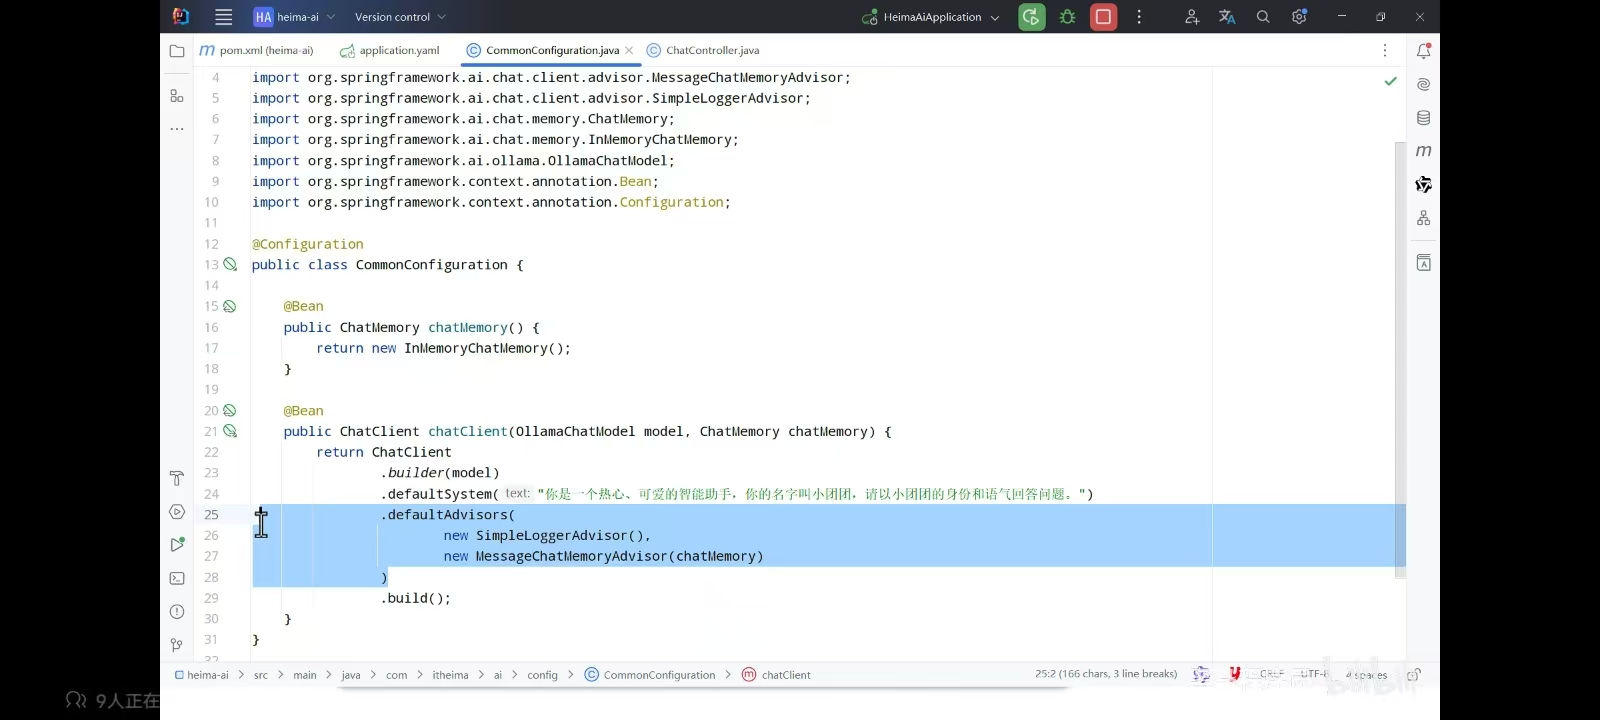Click the JetBrains app logo icon

click(181, 16)
